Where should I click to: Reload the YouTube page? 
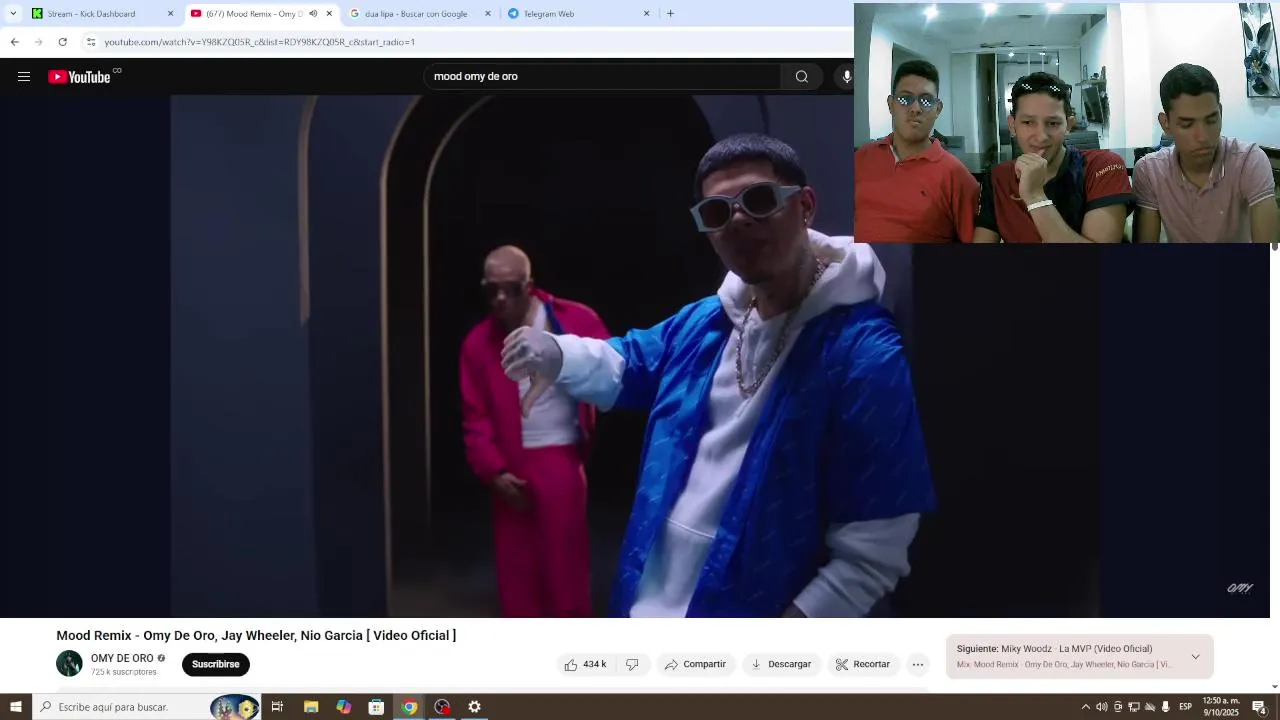(x=62, y=42)
